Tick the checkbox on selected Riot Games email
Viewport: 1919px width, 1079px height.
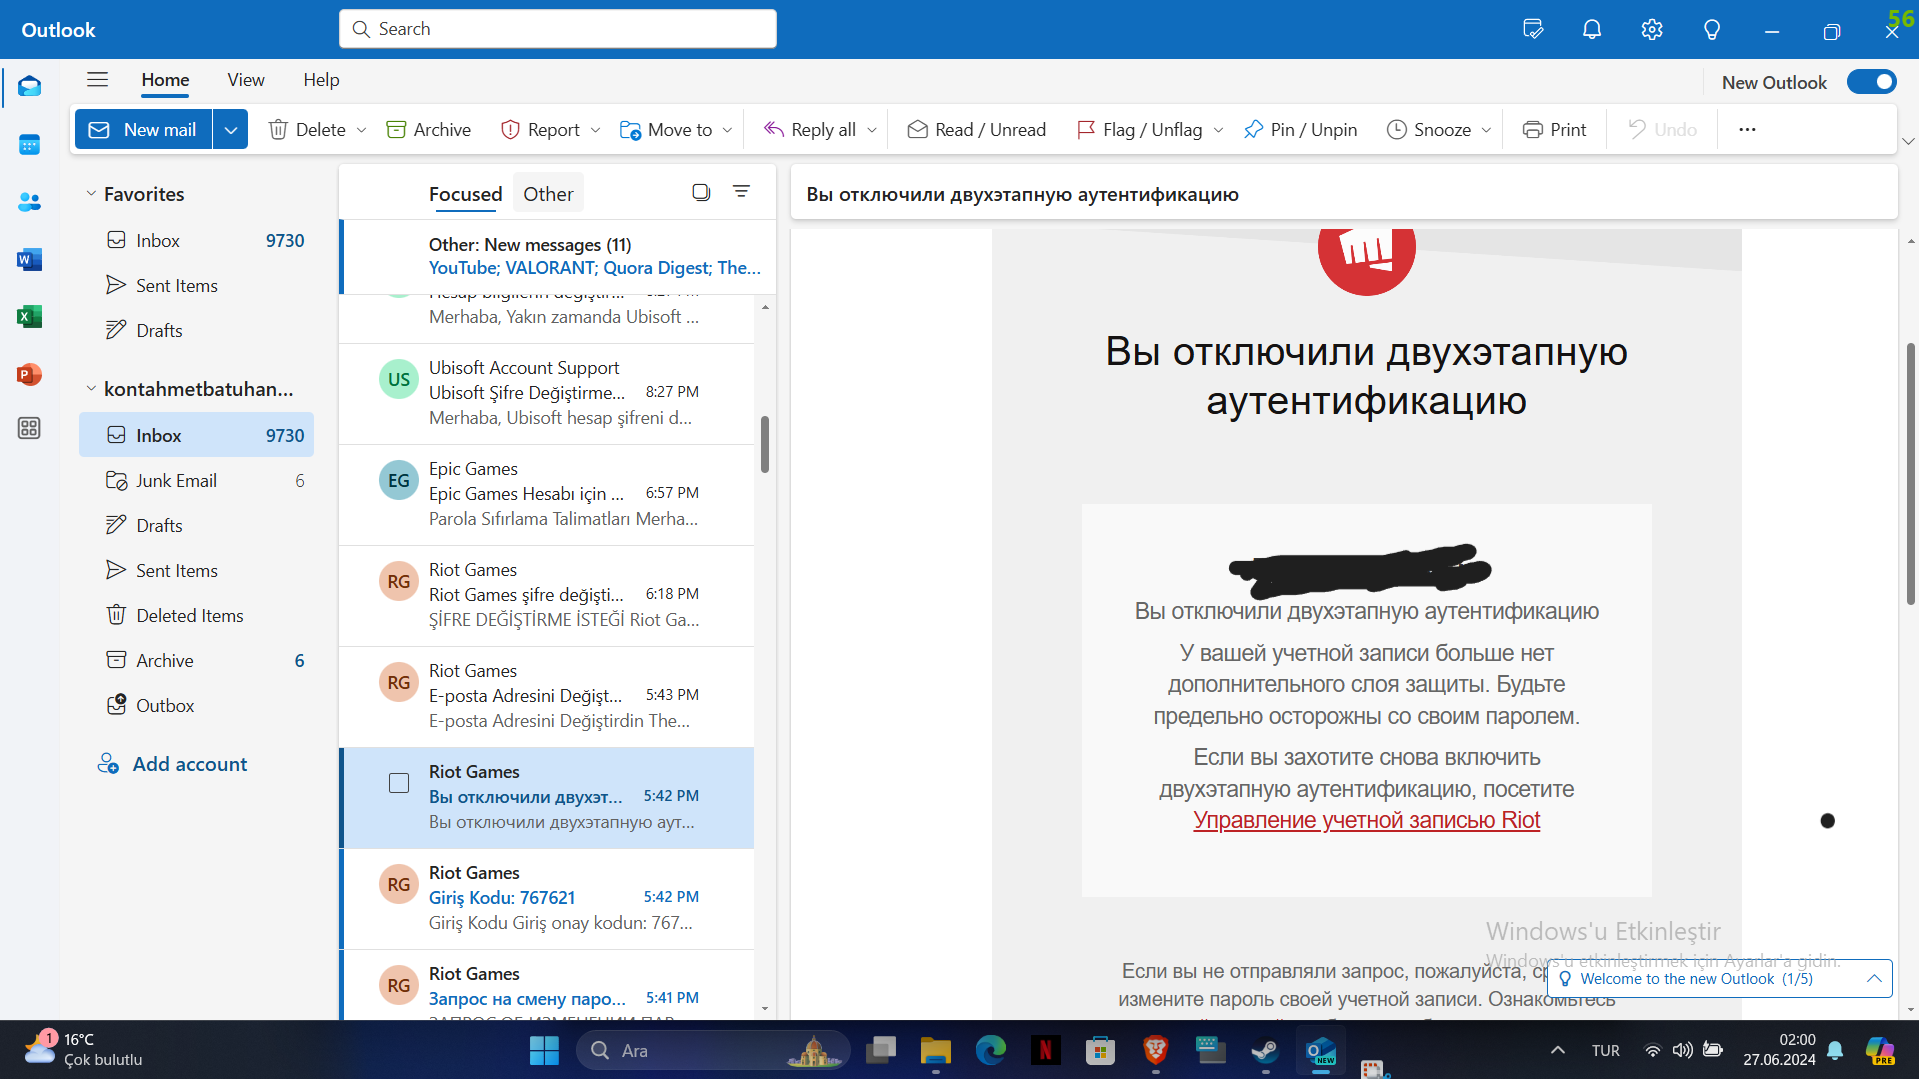click(x=399, y=783)
